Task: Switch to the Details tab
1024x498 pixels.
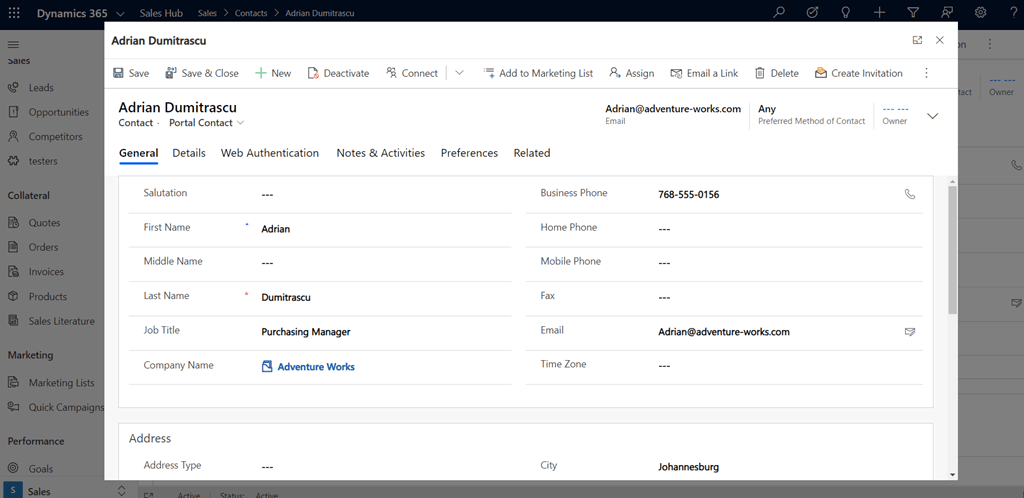Action: coord(189,153)
